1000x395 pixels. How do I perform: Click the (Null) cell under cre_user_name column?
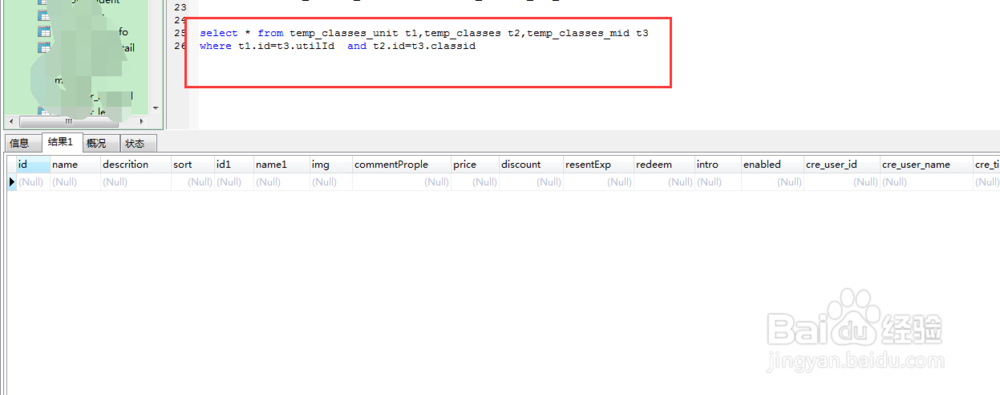coord(927,182)
